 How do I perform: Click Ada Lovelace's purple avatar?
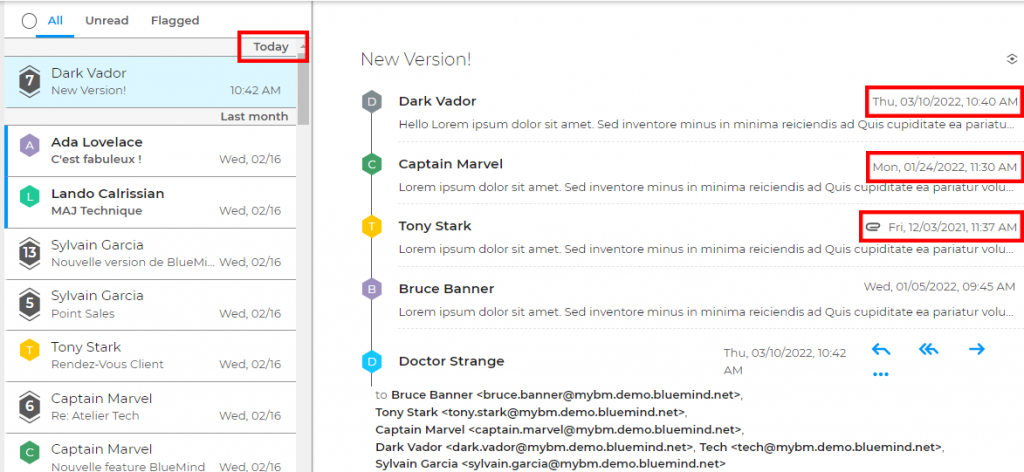coord(29,146)
